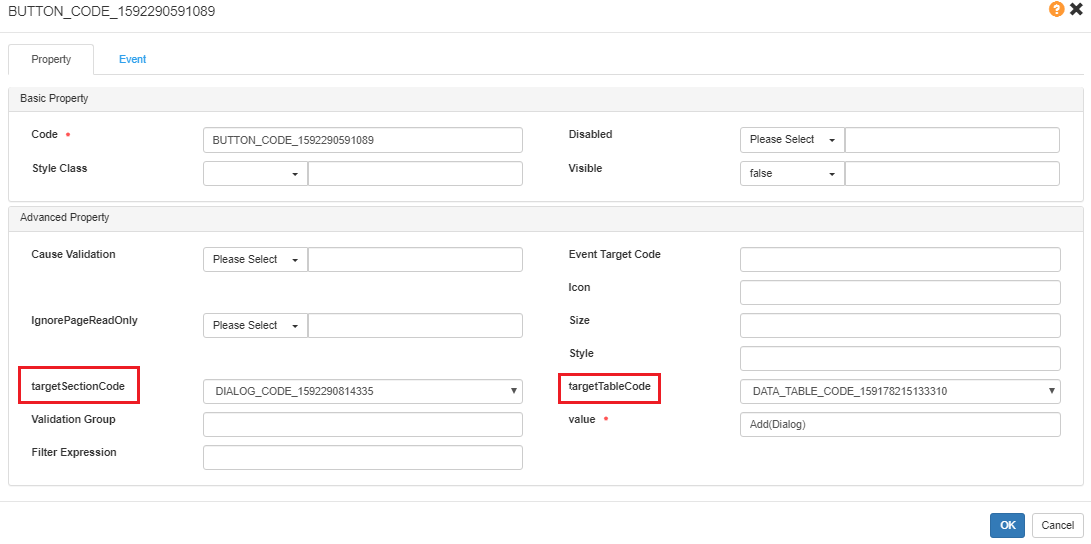Click the Icon text field
The image size is (1091, 544).
(899, 293)
